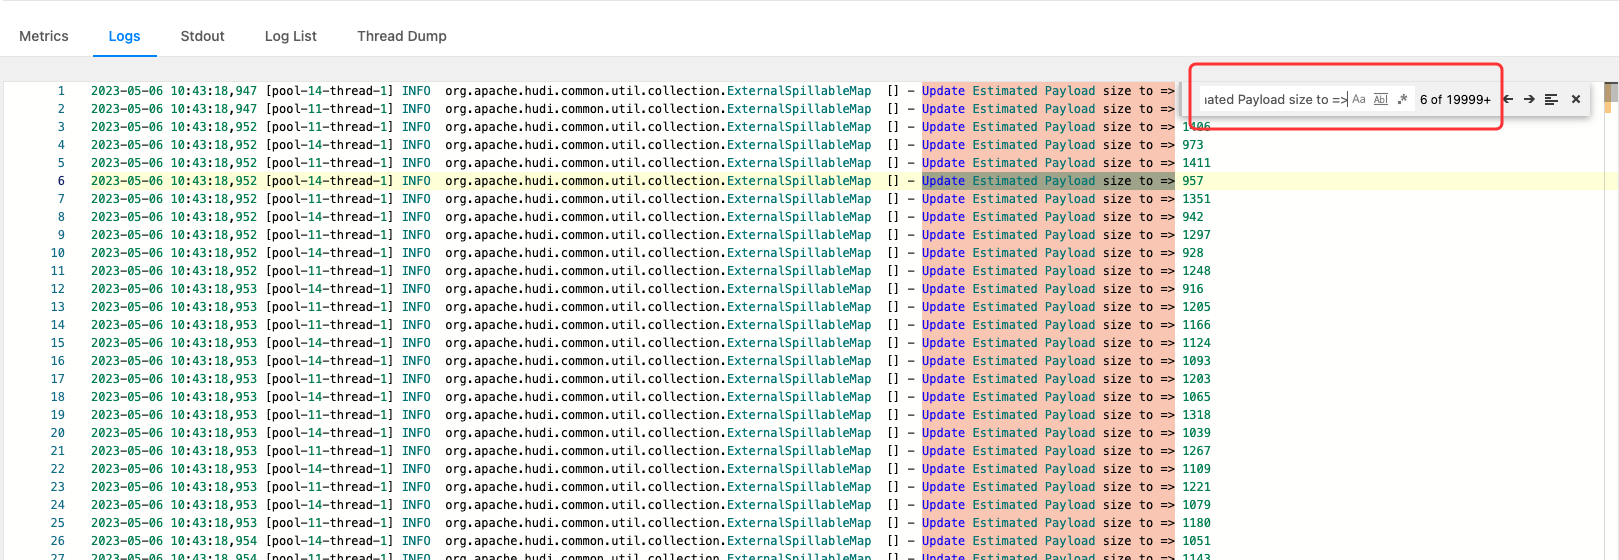Go to previous match arrow
The height and width of the screenshot is (560, 1619).
(x=1508, y=99)
